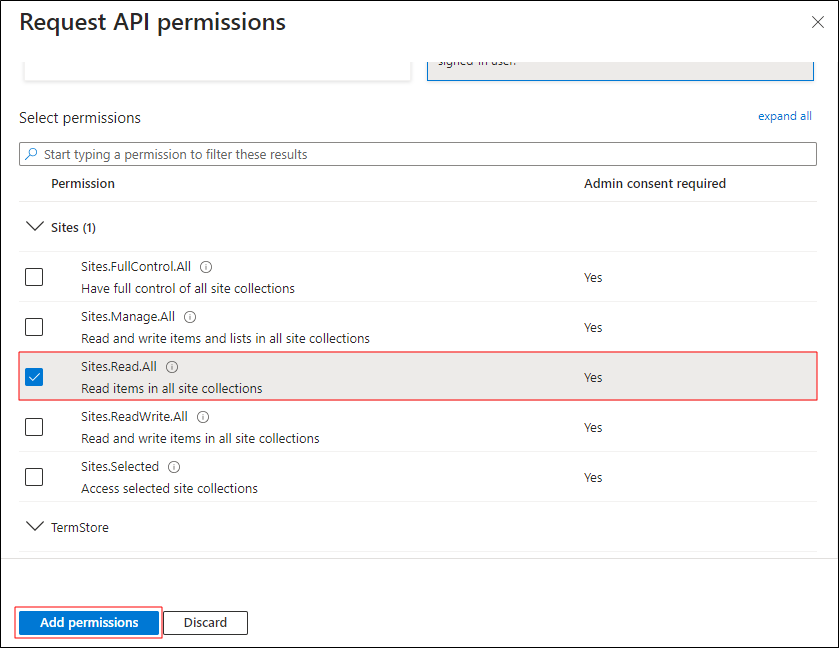The height and width of the screenshot is (648, 839).
Task: Click the search magnifier icon in filter box
Action: (x=32, y=154)
